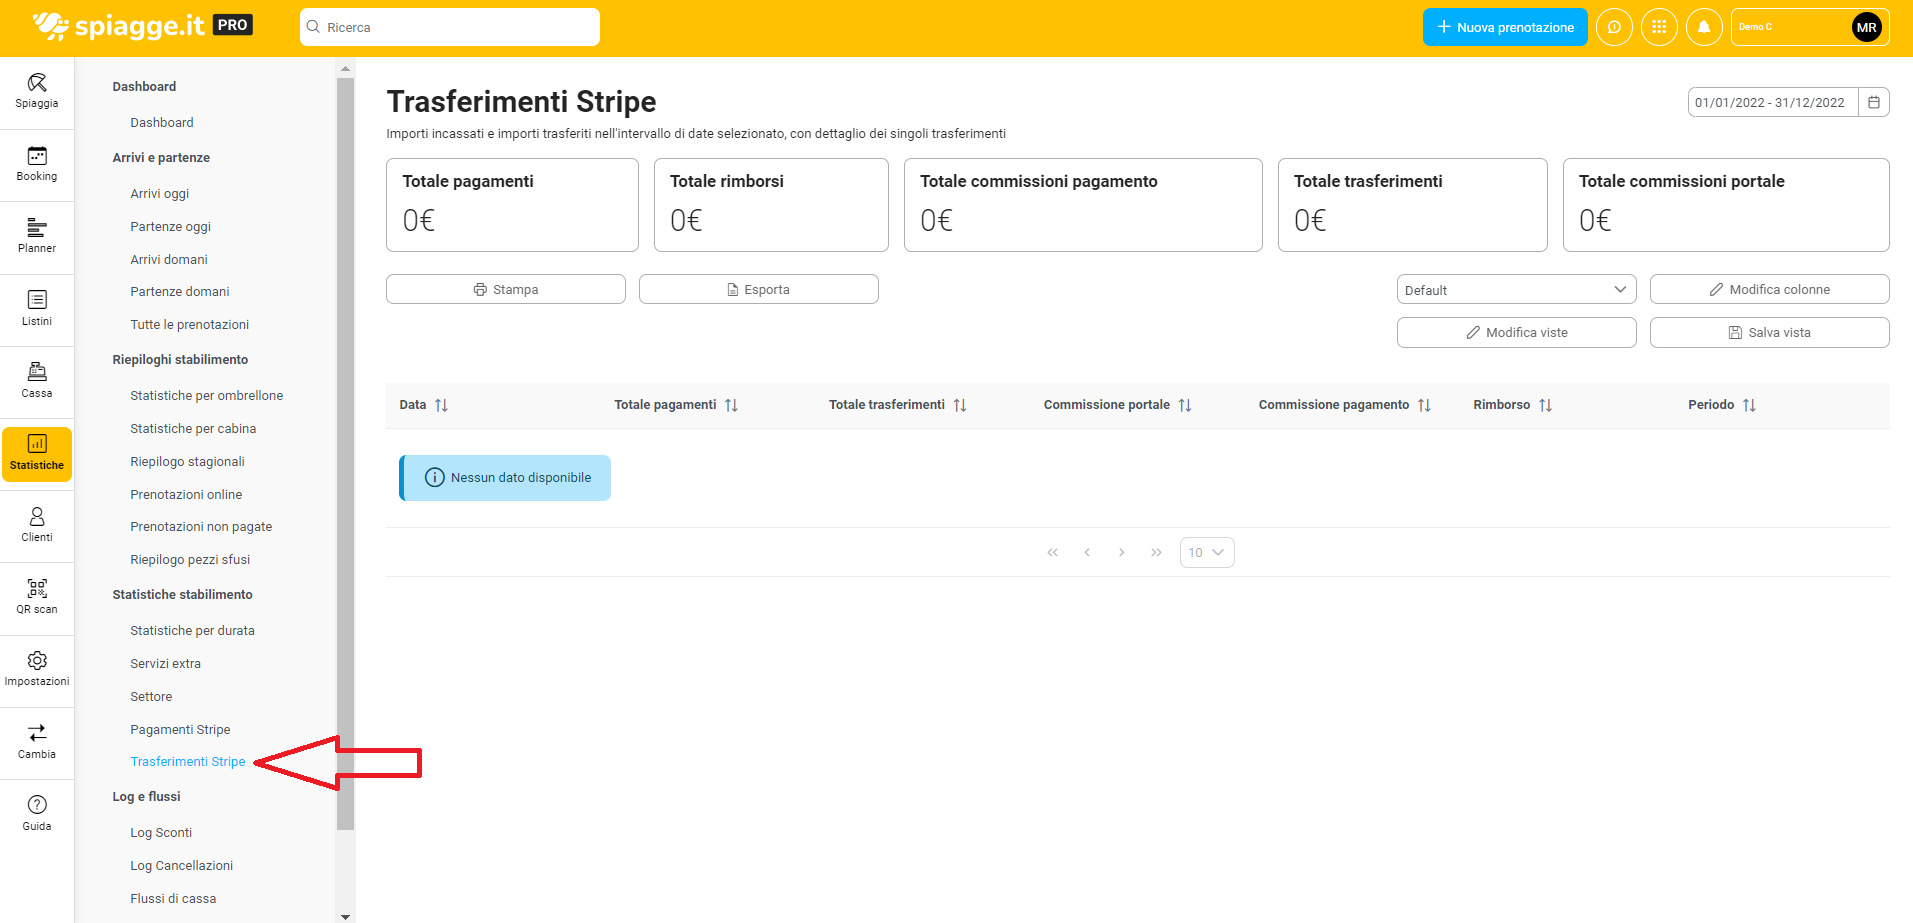Open the Clienti section

[37, 524]
